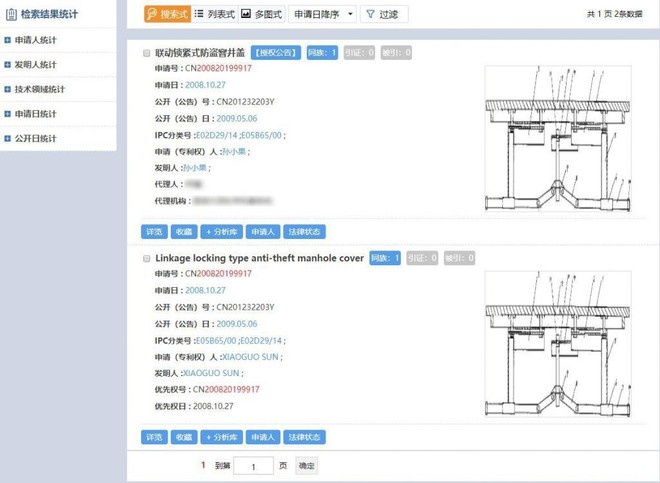The width and height of the screenshot is (660, 483).
Task: Expand 技术领域统计 plus icon
Action: (7, 89)
